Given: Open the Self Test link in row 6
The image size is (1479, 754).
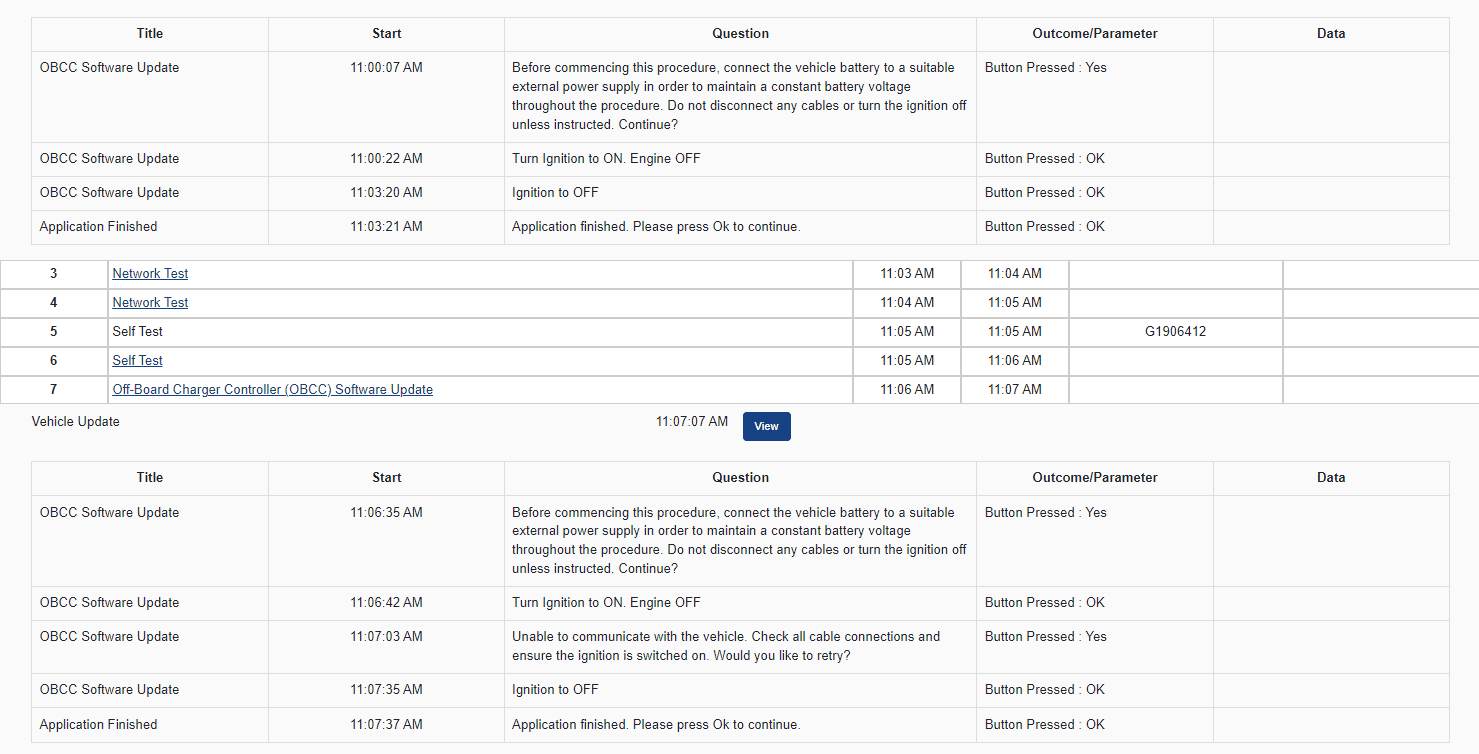Looking at the screenshot, I should [x=137, y=361].
